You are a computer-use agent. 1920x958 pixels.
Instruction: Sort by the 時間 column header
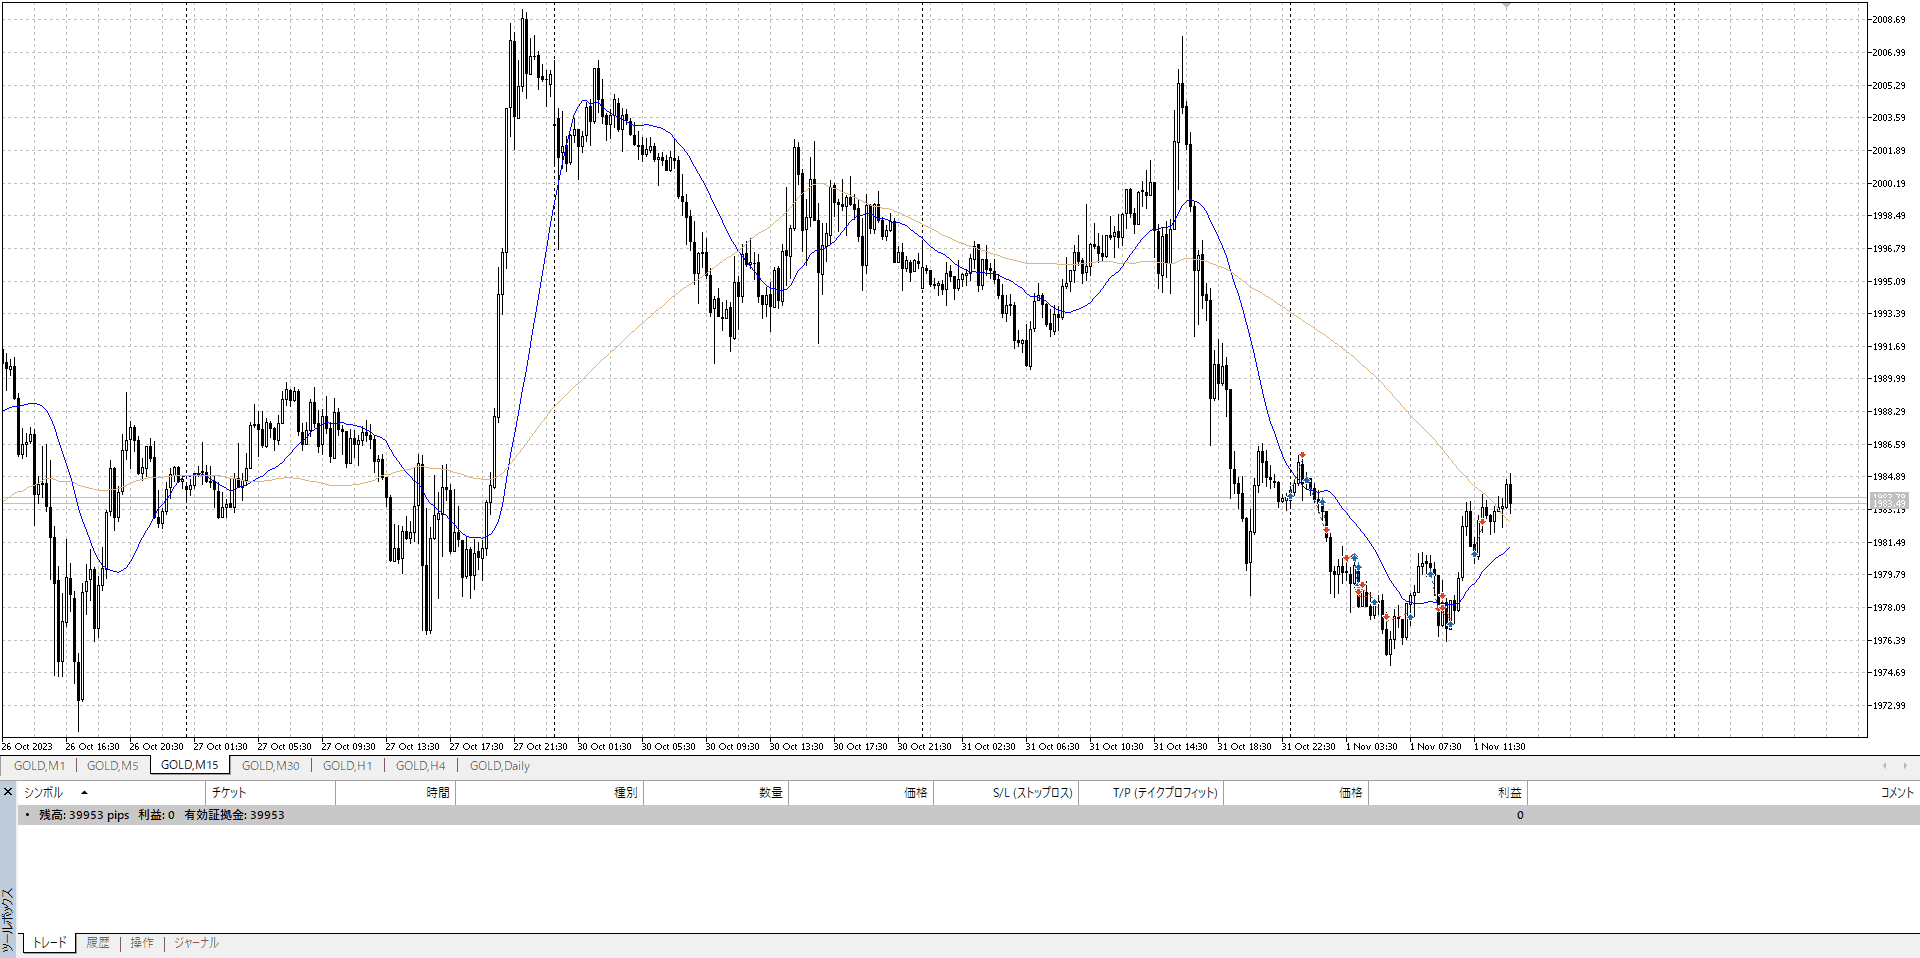437,793
